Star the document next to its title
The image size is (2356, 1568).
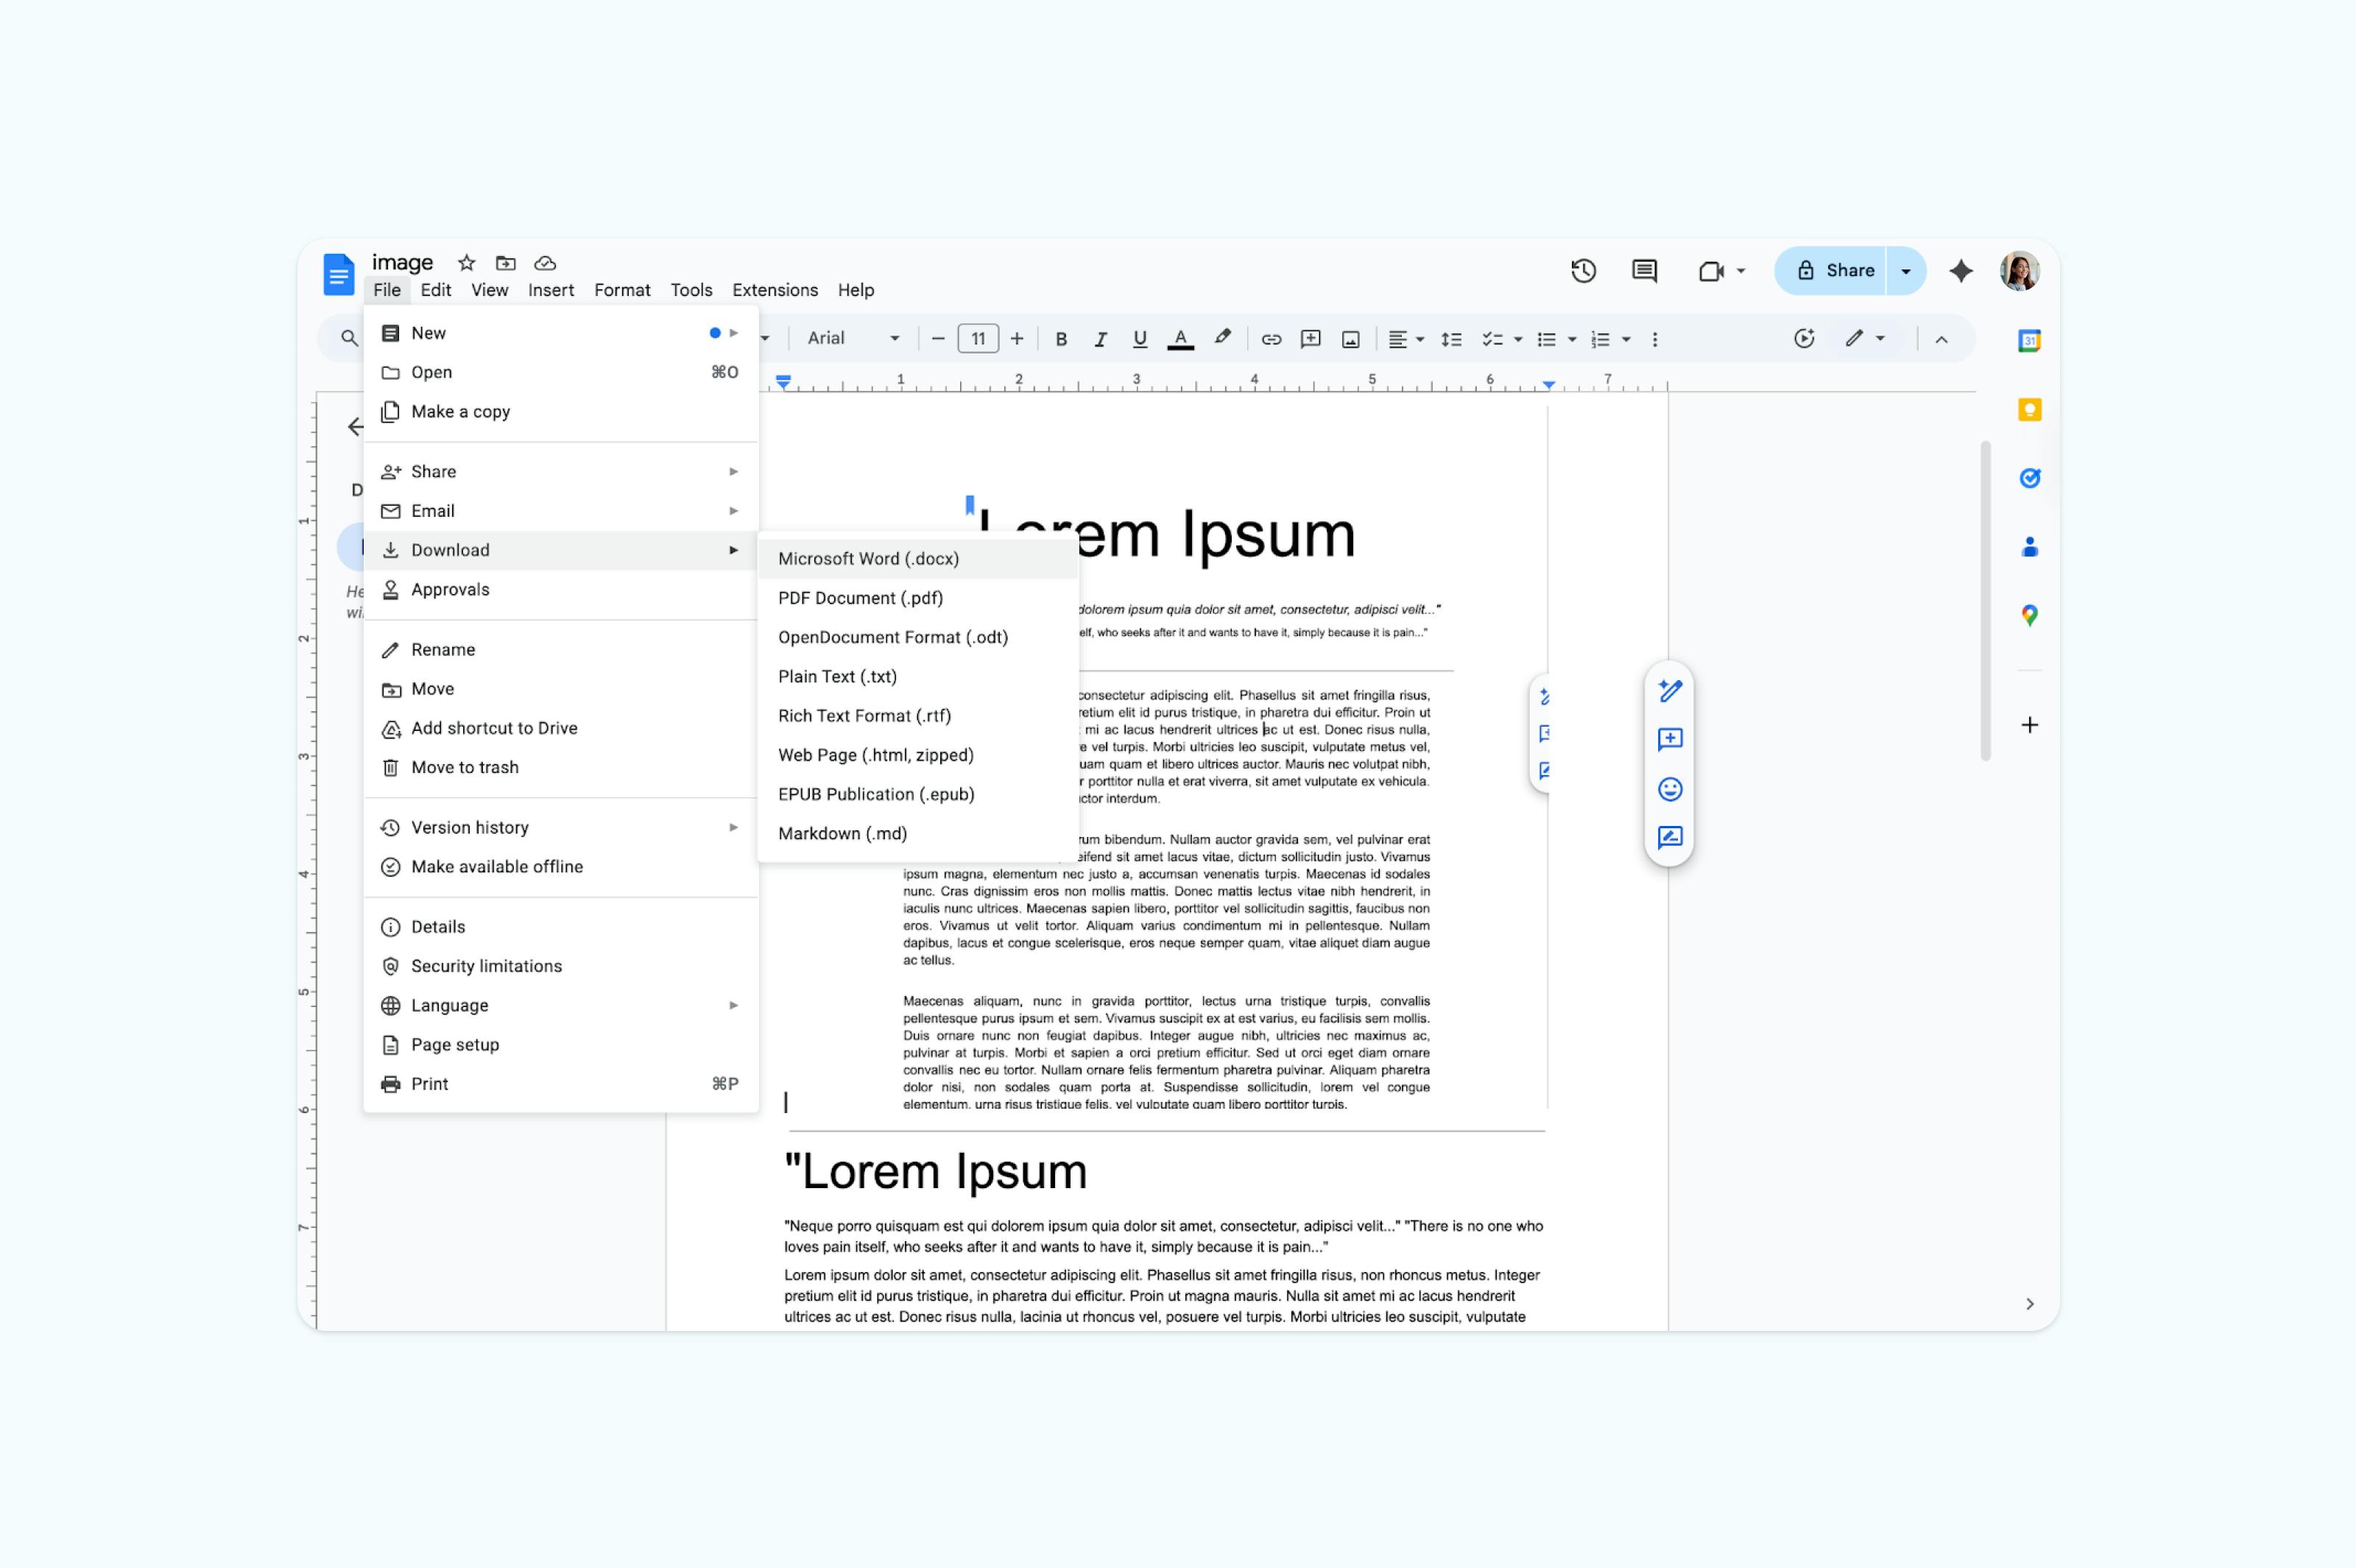pos(466,263)
